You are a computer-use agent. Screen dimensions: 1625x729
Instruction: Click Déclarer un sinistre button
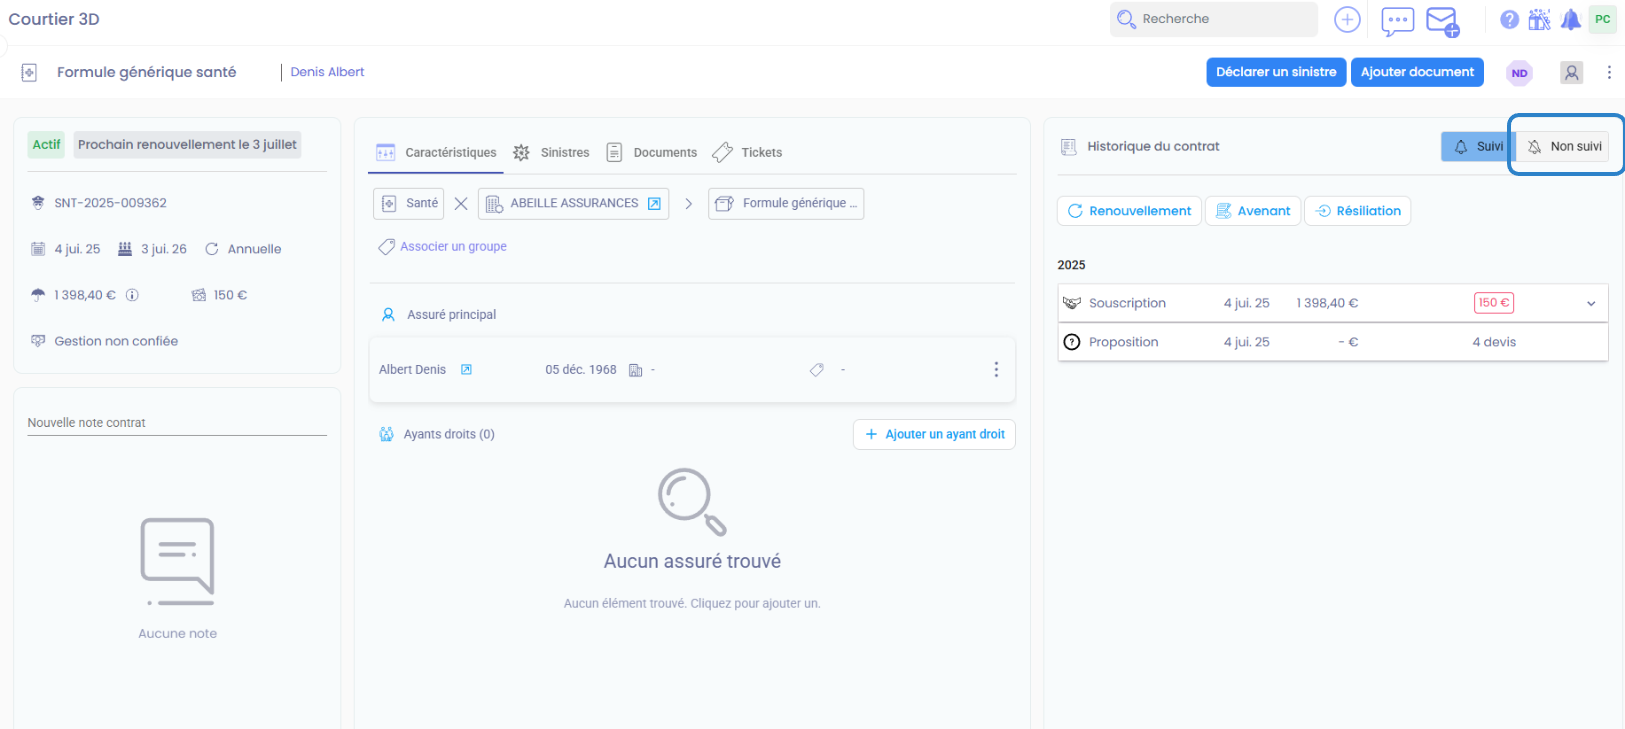pyautogui.click(x=1276, y=72)
